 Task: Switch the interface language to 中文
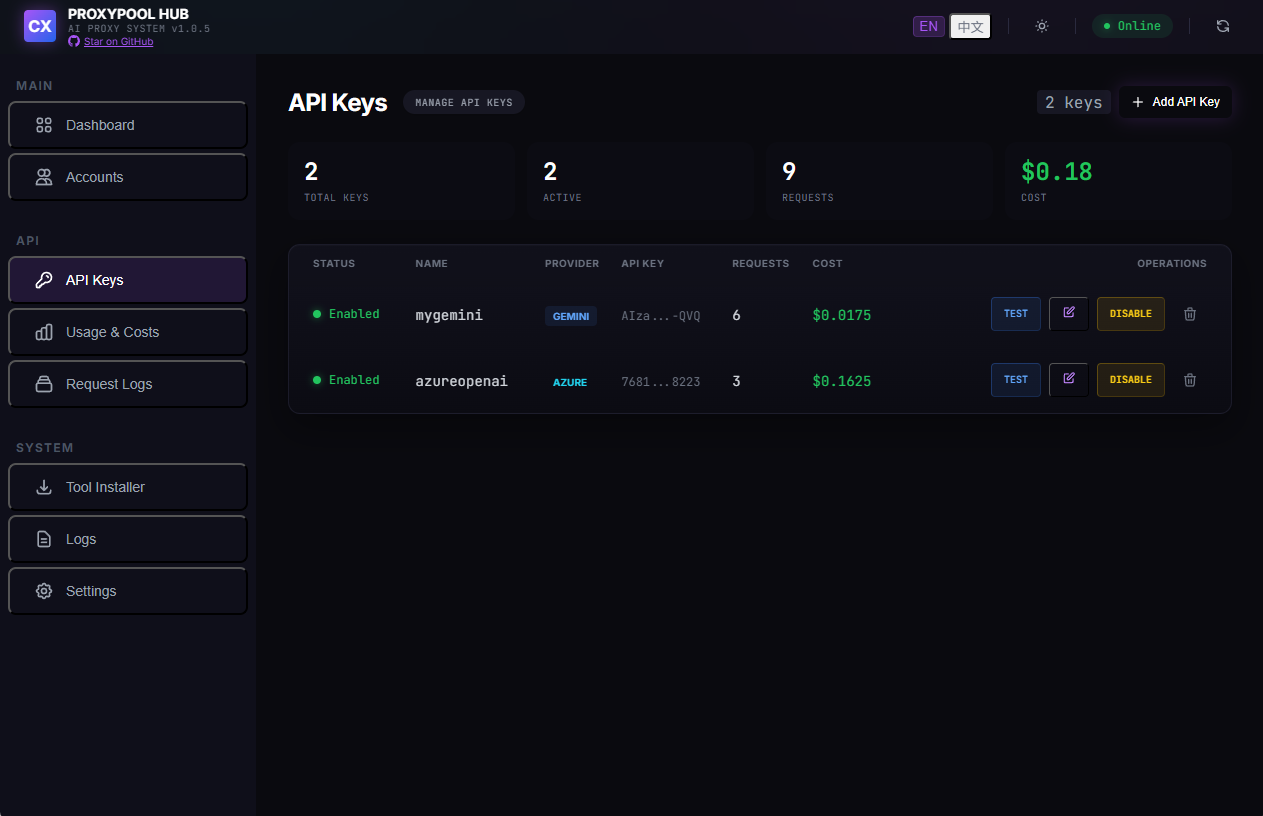(x=969, y=26)
